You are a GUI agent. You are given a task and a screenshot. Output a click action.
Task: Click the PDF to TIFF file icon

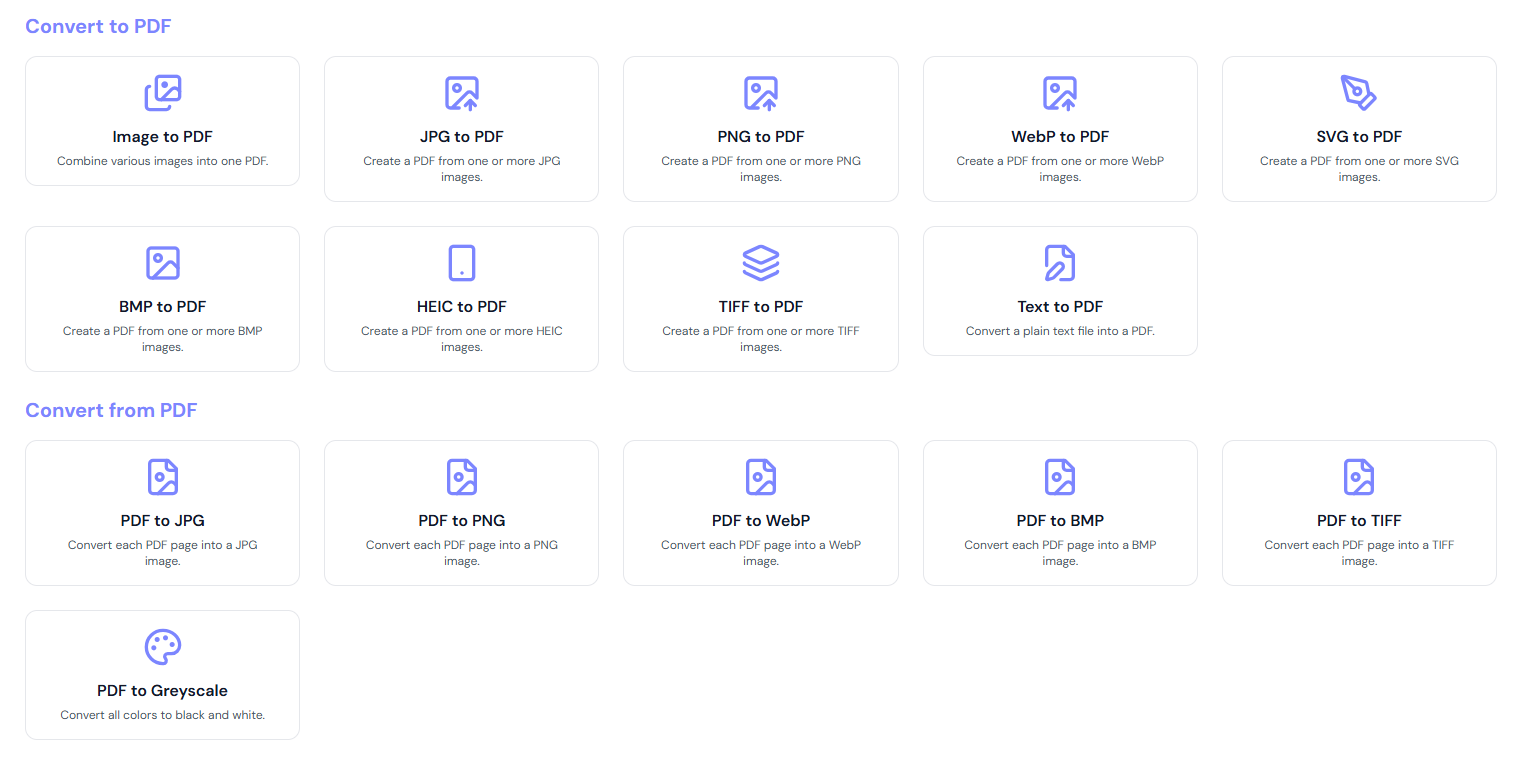pos(1359,477)
